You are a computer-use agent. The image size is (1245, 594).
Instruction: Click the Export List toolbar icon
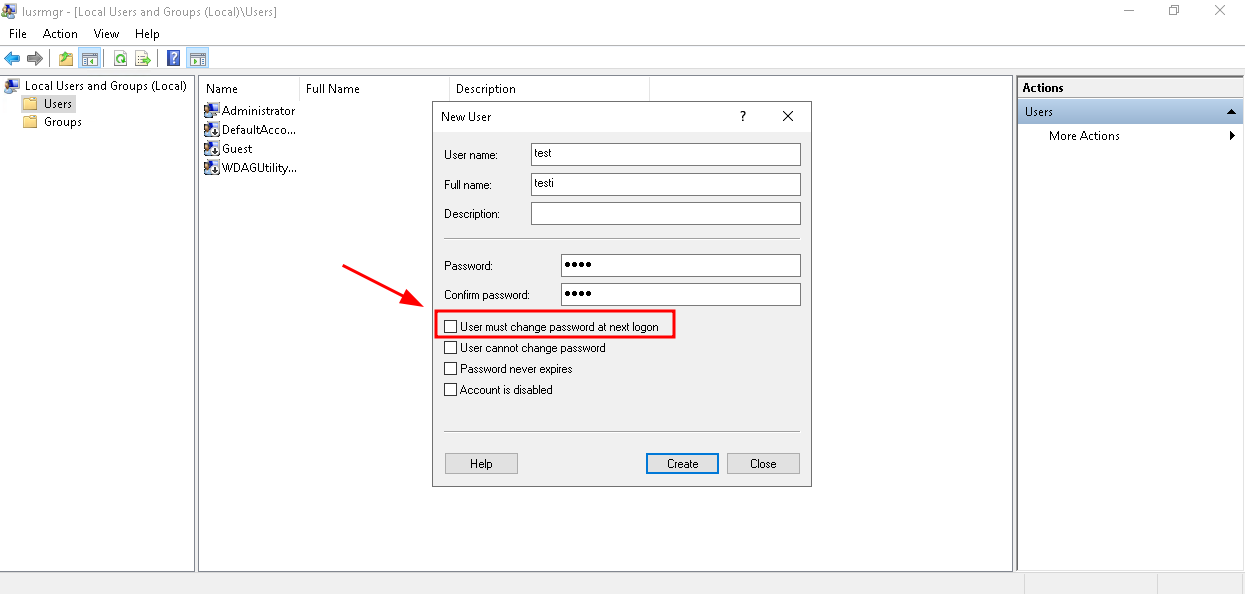coord(143,58)
